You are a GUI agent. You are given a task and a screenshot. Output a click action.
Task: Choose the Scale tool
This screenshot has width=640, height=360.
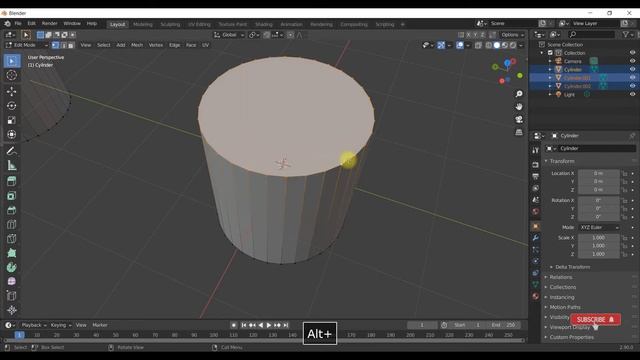[x=12, y=120]
